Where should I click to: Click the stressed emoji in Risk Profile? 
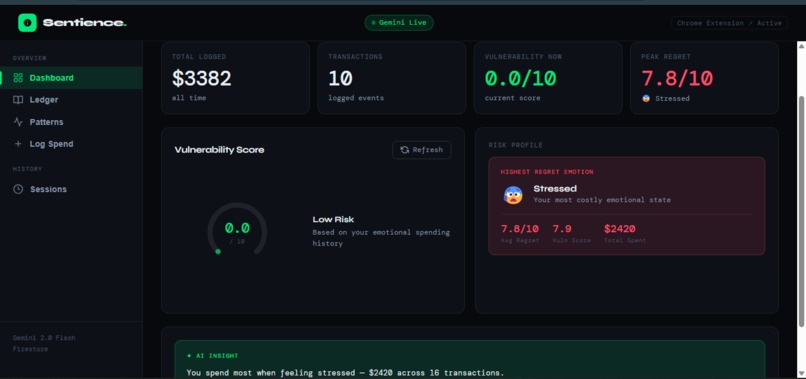513,195
